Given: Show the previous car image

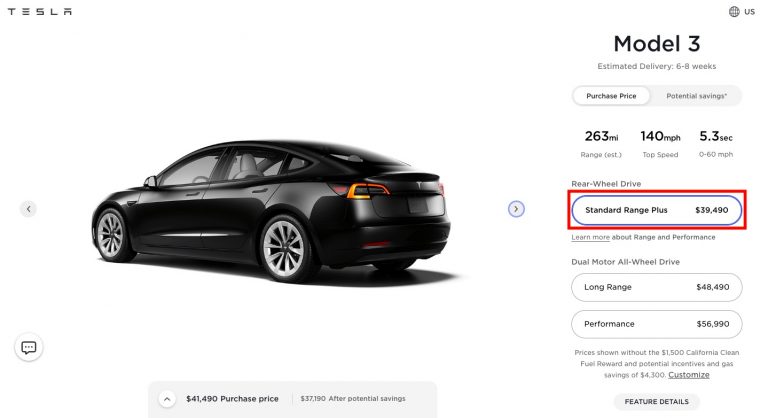Looking at the screenshot, I should click(28, 209).
